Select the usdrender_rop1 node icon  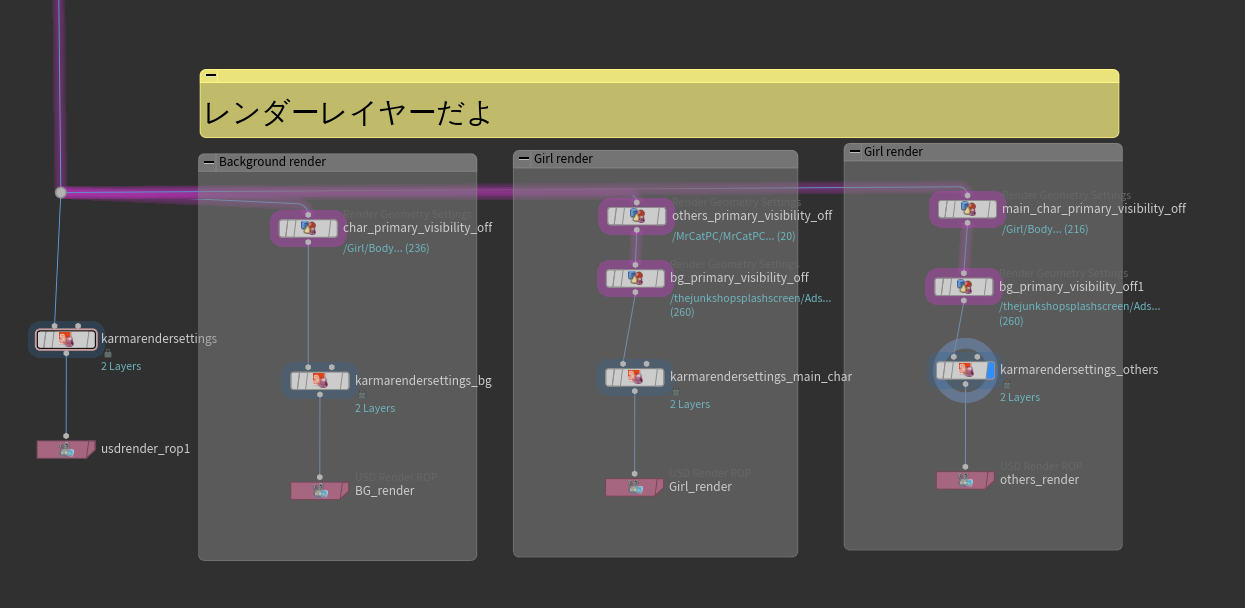(67, 450)
